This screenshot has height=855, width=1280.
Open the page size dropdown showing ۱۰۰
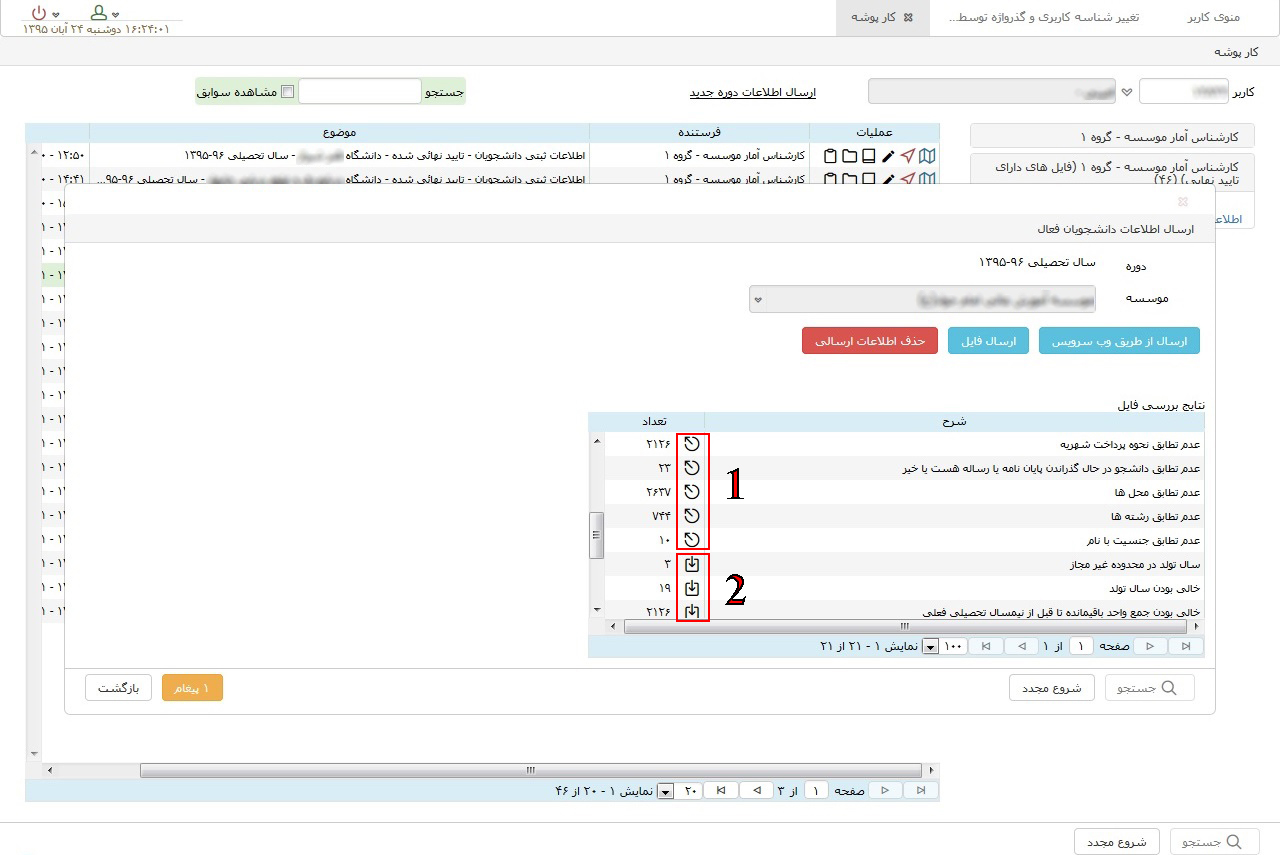click(x=930, y=647)
